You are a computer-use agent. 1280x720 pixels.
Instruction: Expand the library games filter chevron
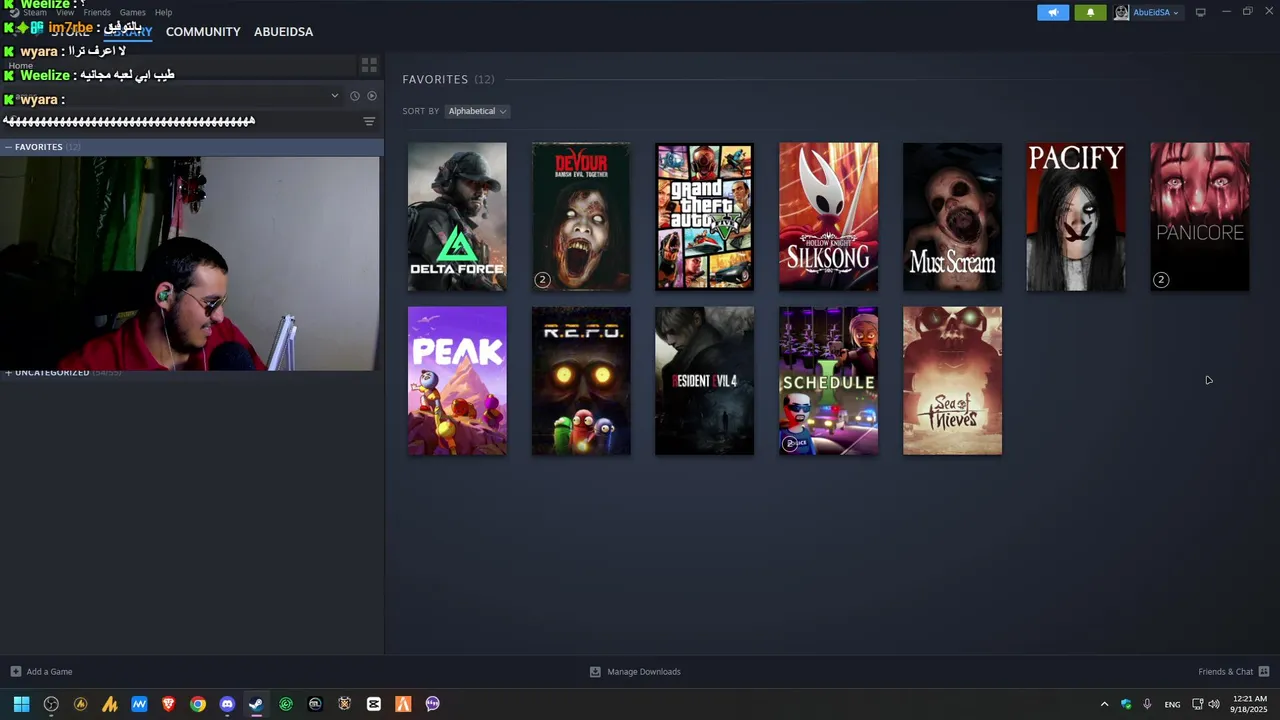335,96
